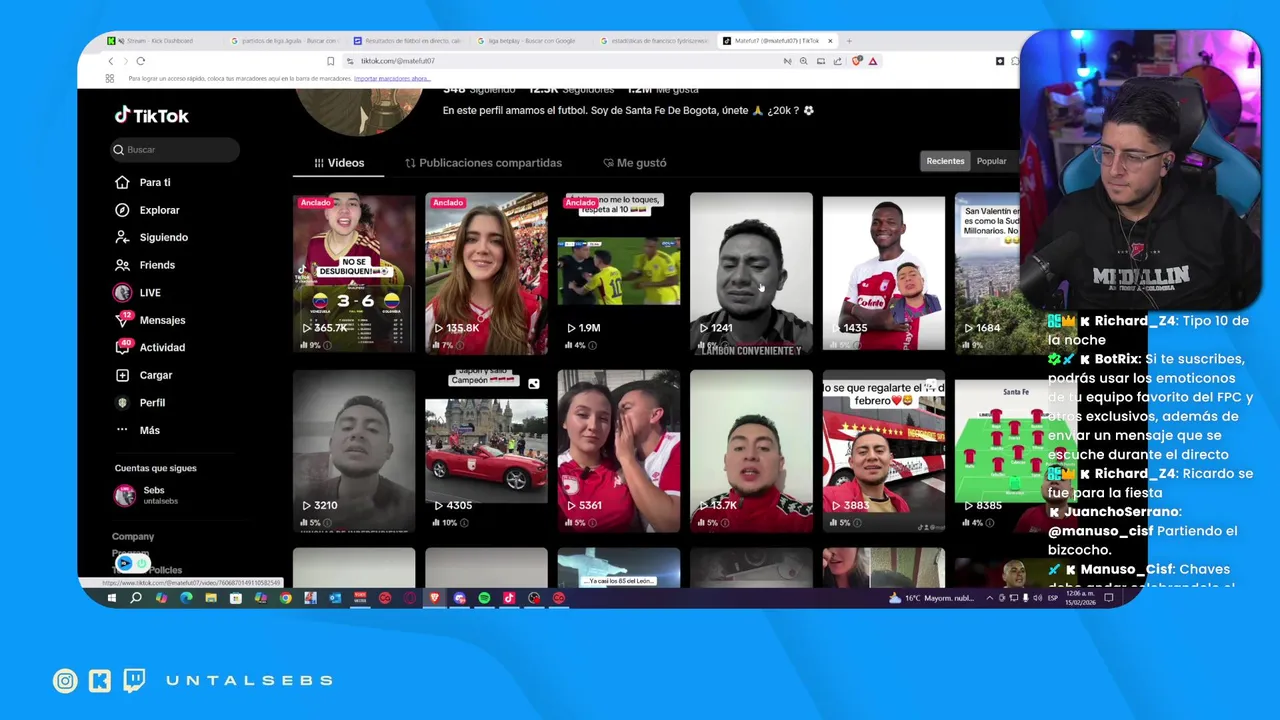Image resolution: width=1280 pixels, height=720 pixels.
Task: Open Kick icon in stream overlay
Action: coord(99,681)
